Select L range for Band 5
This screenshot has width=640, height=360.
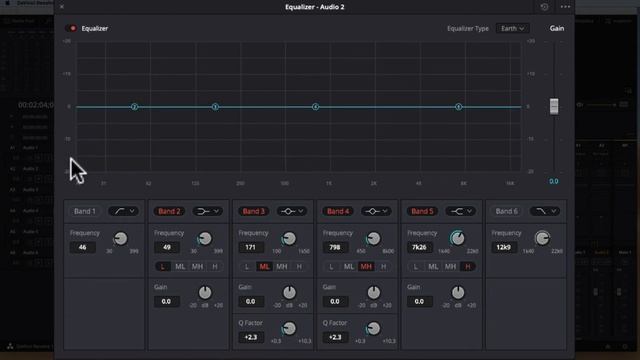(x=416, y=267)
